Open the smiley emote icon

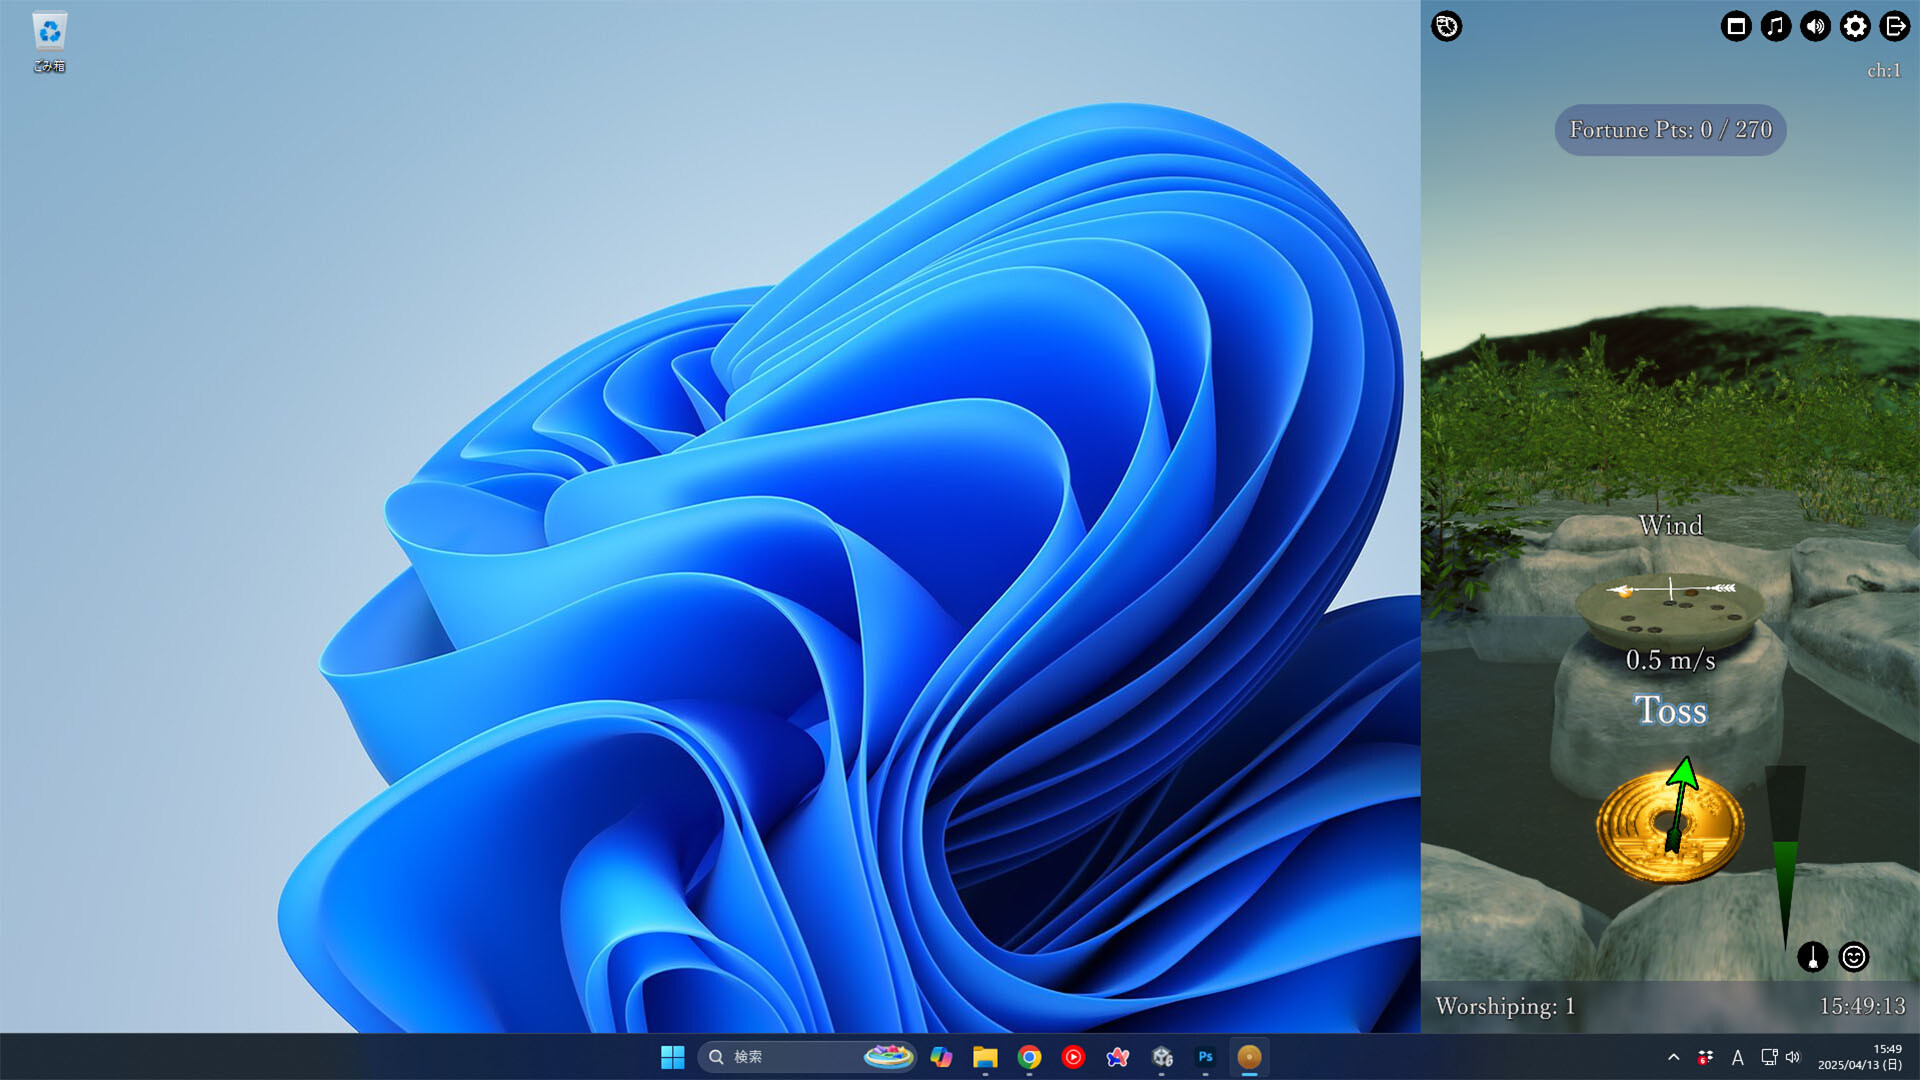1853,958
